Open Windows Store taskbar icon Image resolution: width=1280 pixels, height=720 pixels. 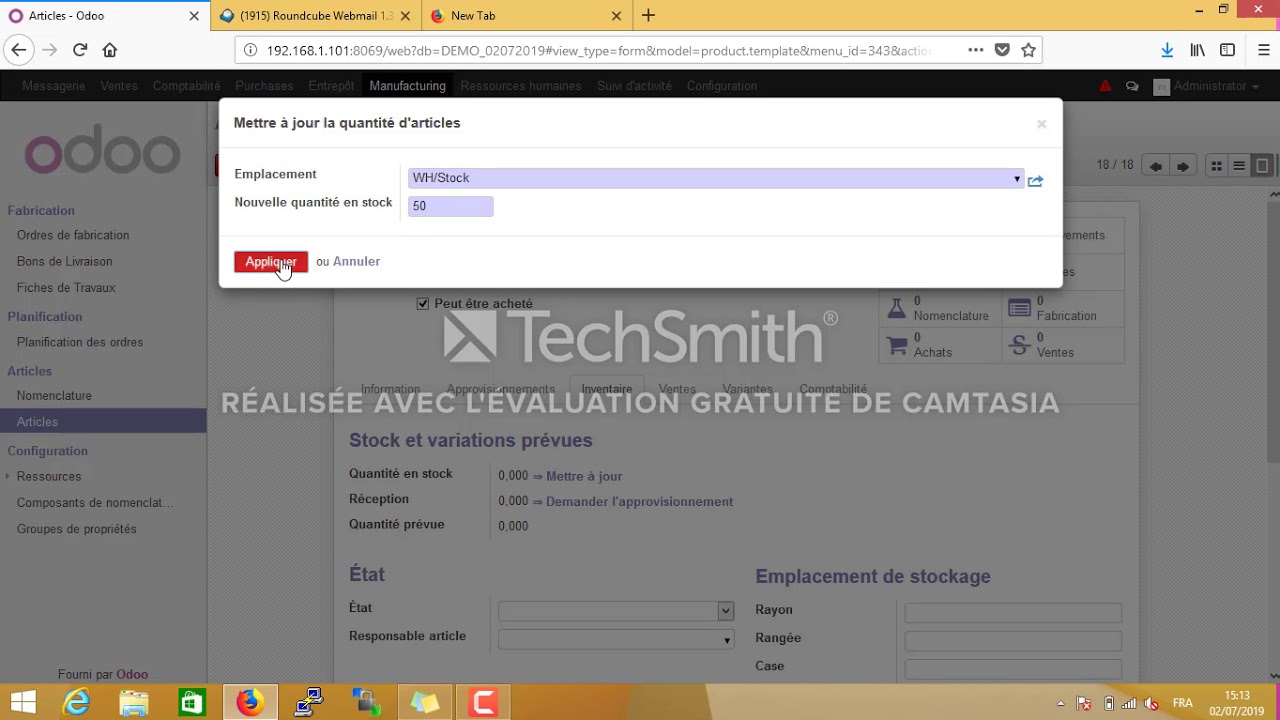(192, 703)
